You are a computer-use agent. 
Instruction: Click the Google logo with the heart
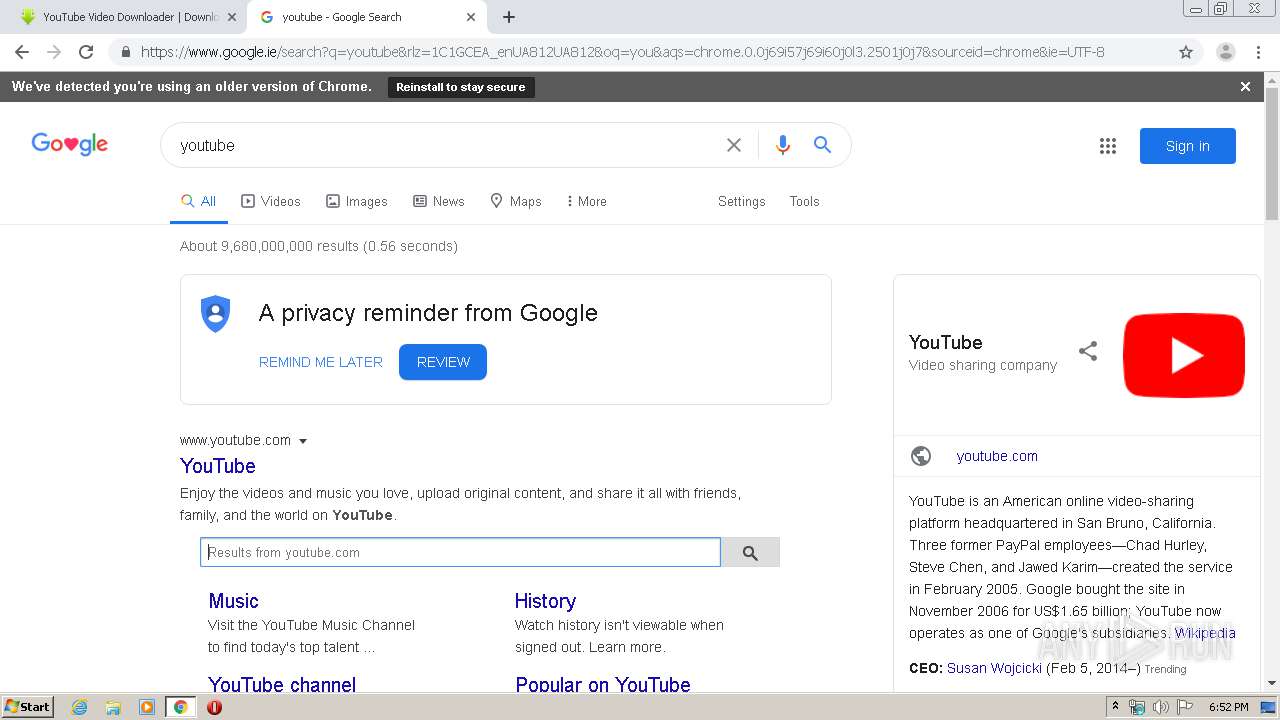coord(70,144)
